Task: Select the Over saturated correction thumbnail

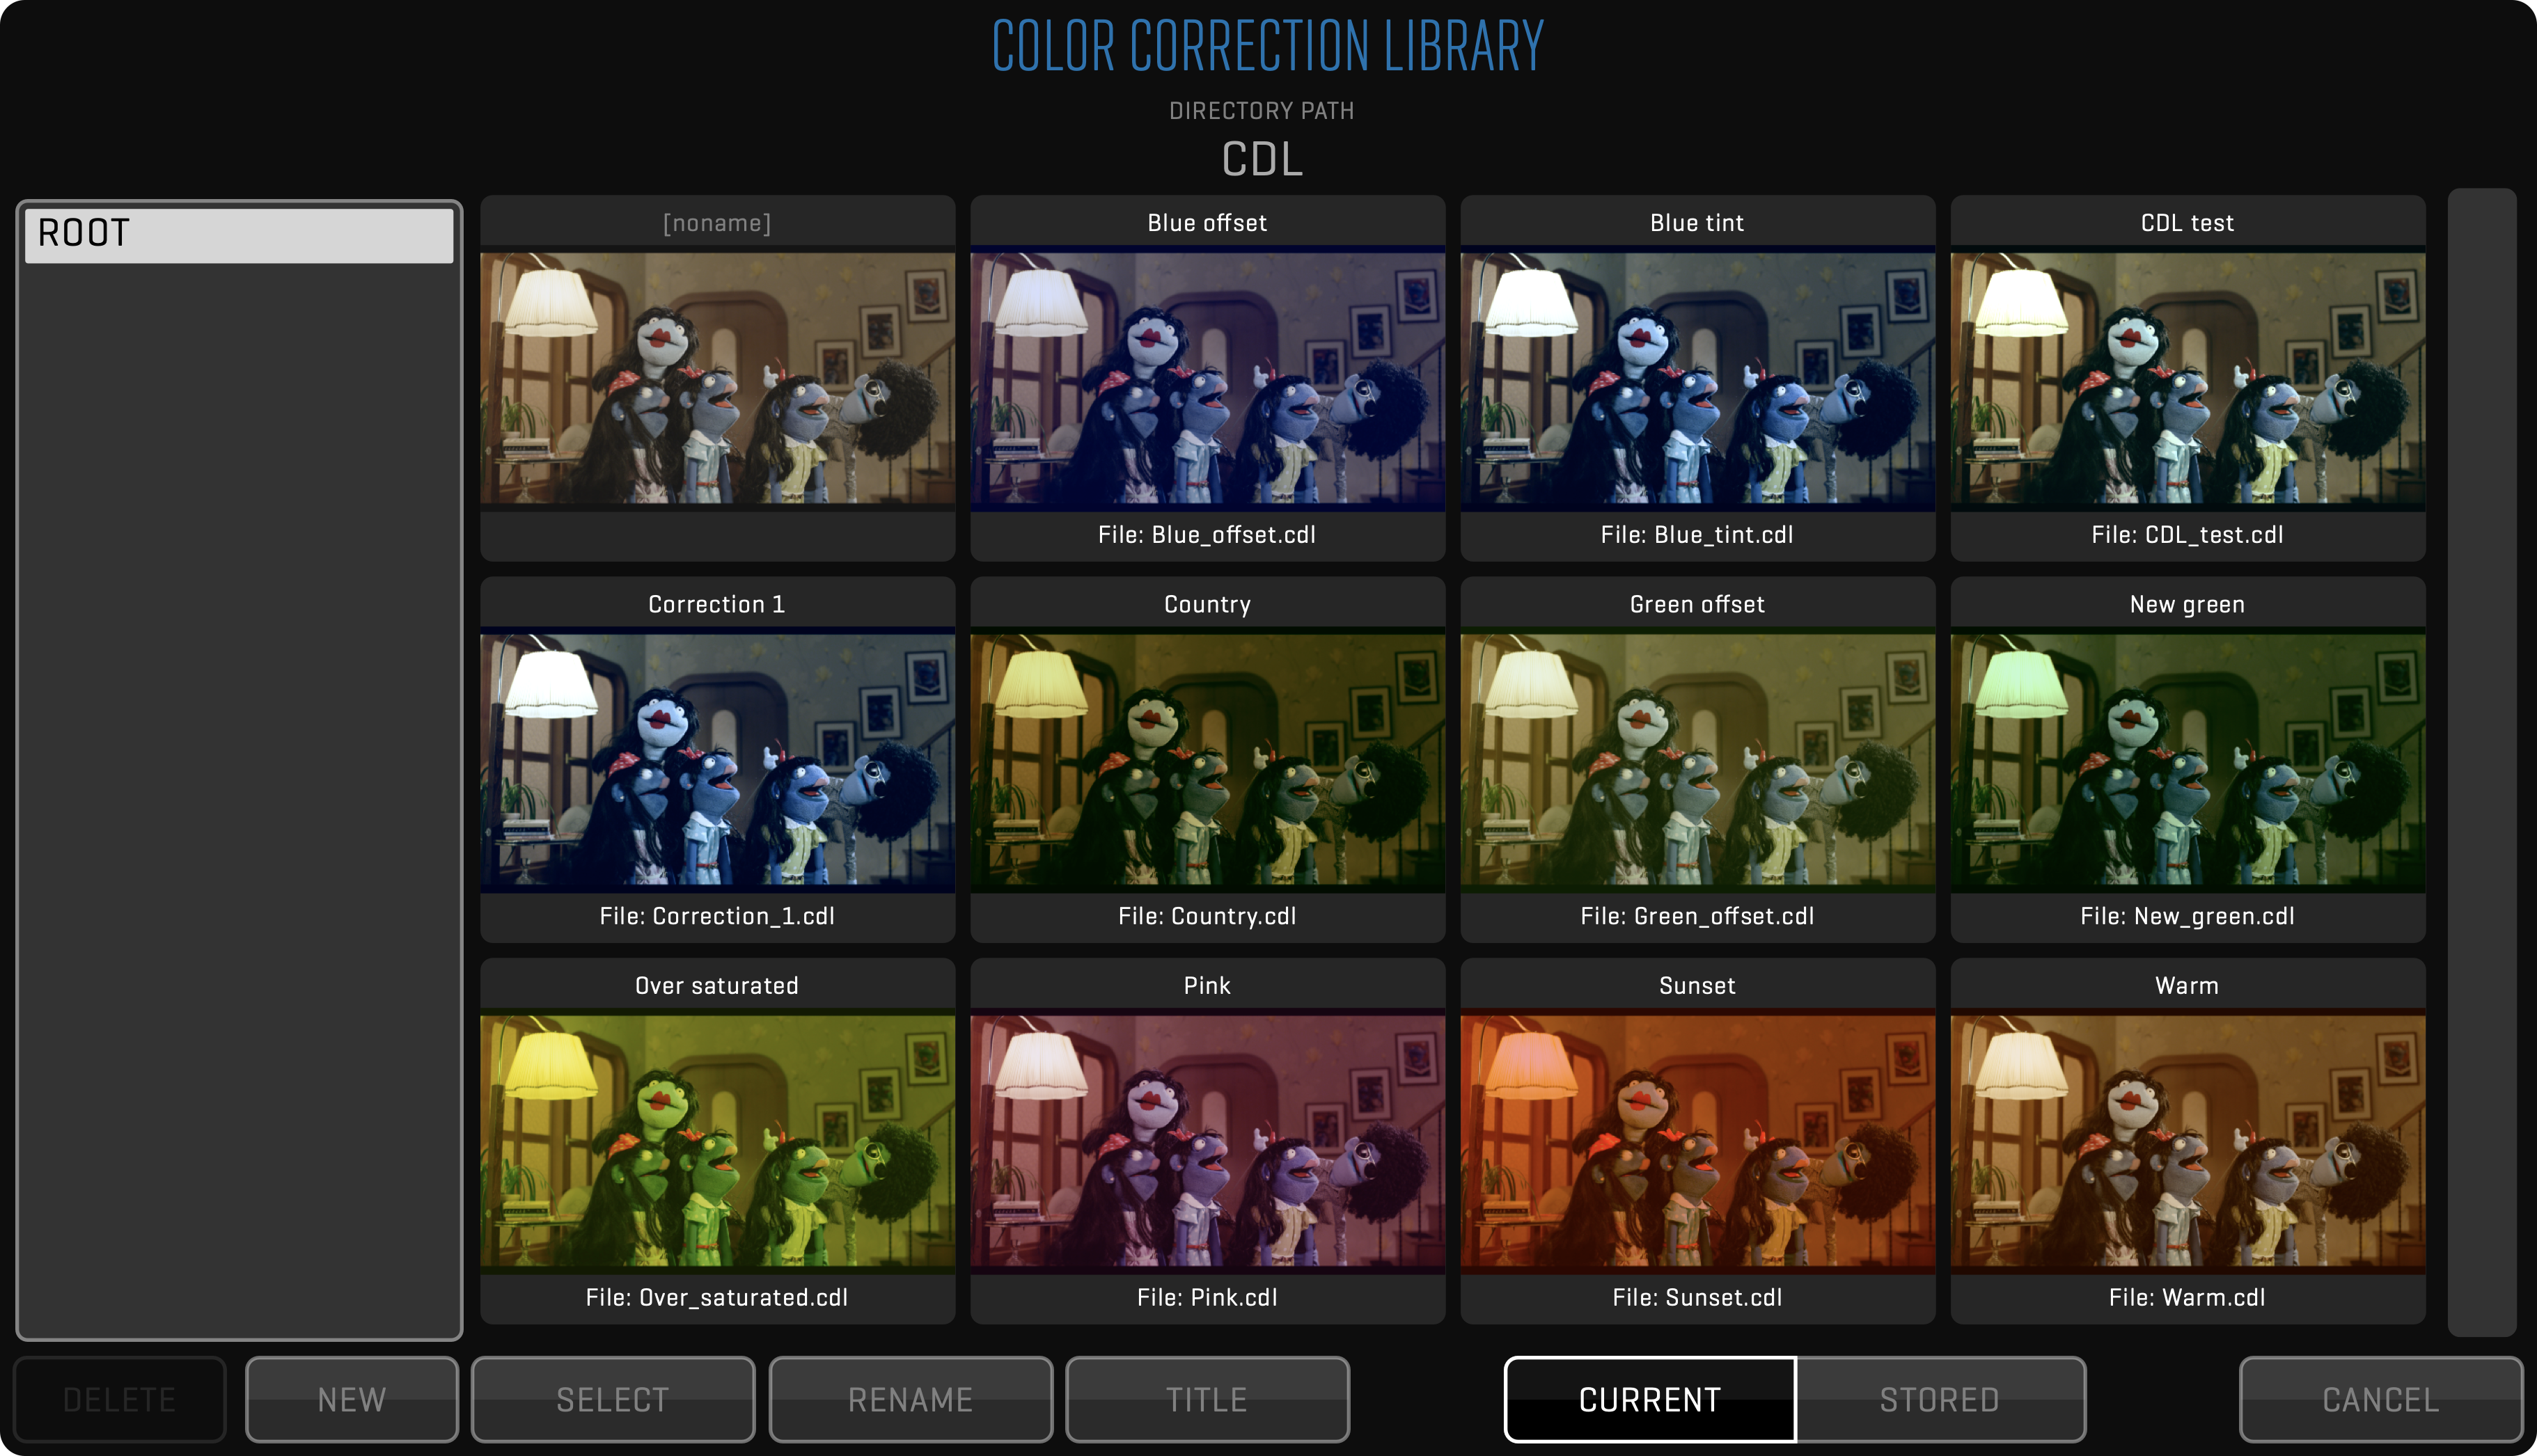Action: click(x=717, y=1141)
